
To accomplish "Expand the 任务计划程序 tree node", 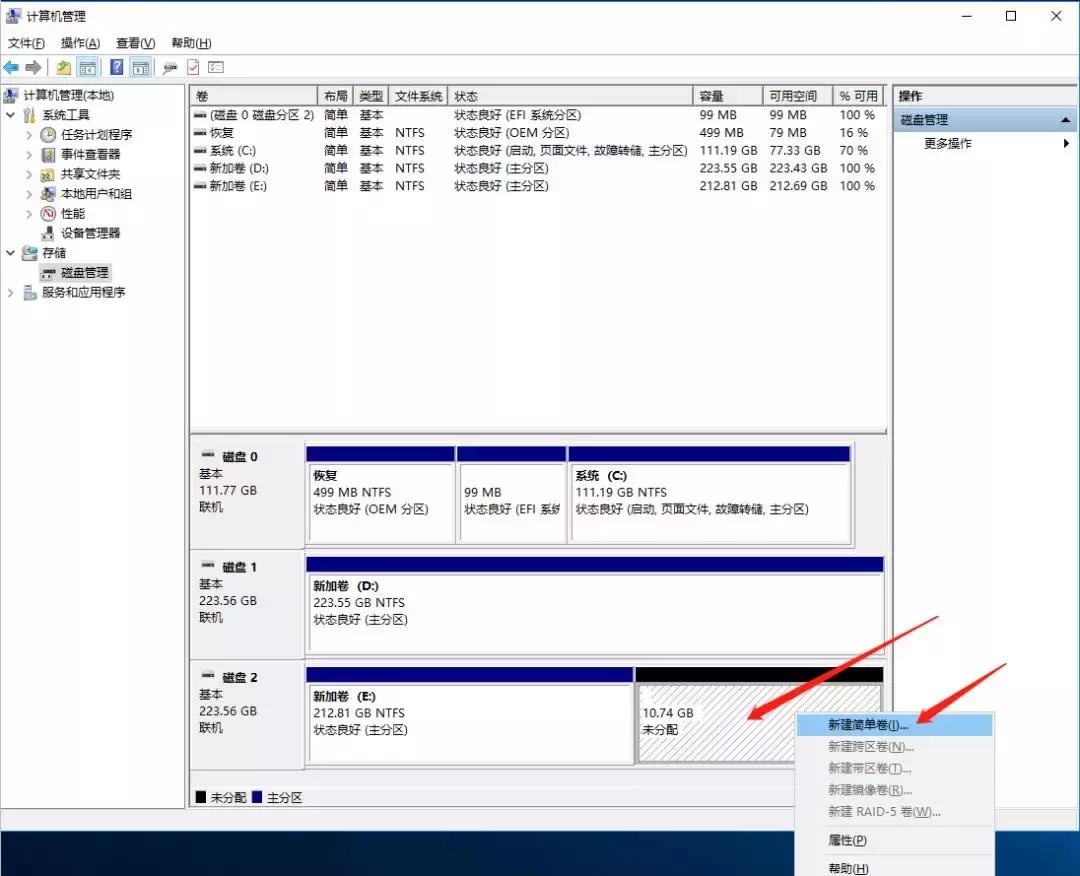I will tap(29, 135).
